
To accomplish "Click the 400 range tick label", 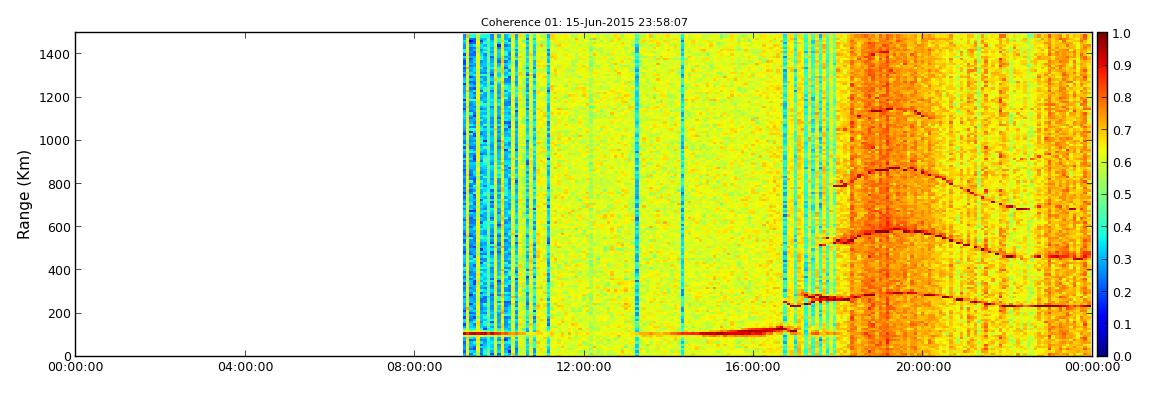I will pyautogui.click(x=59, y=271).
